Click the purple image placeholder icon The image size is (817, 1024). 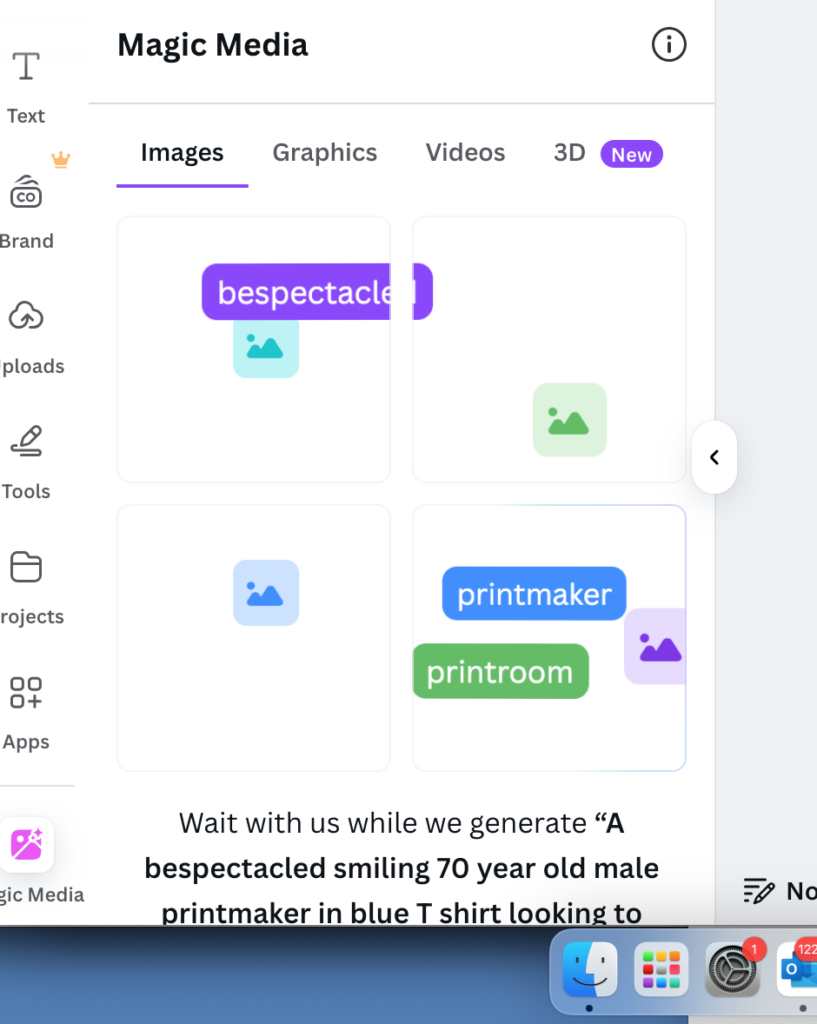(656, 647)
